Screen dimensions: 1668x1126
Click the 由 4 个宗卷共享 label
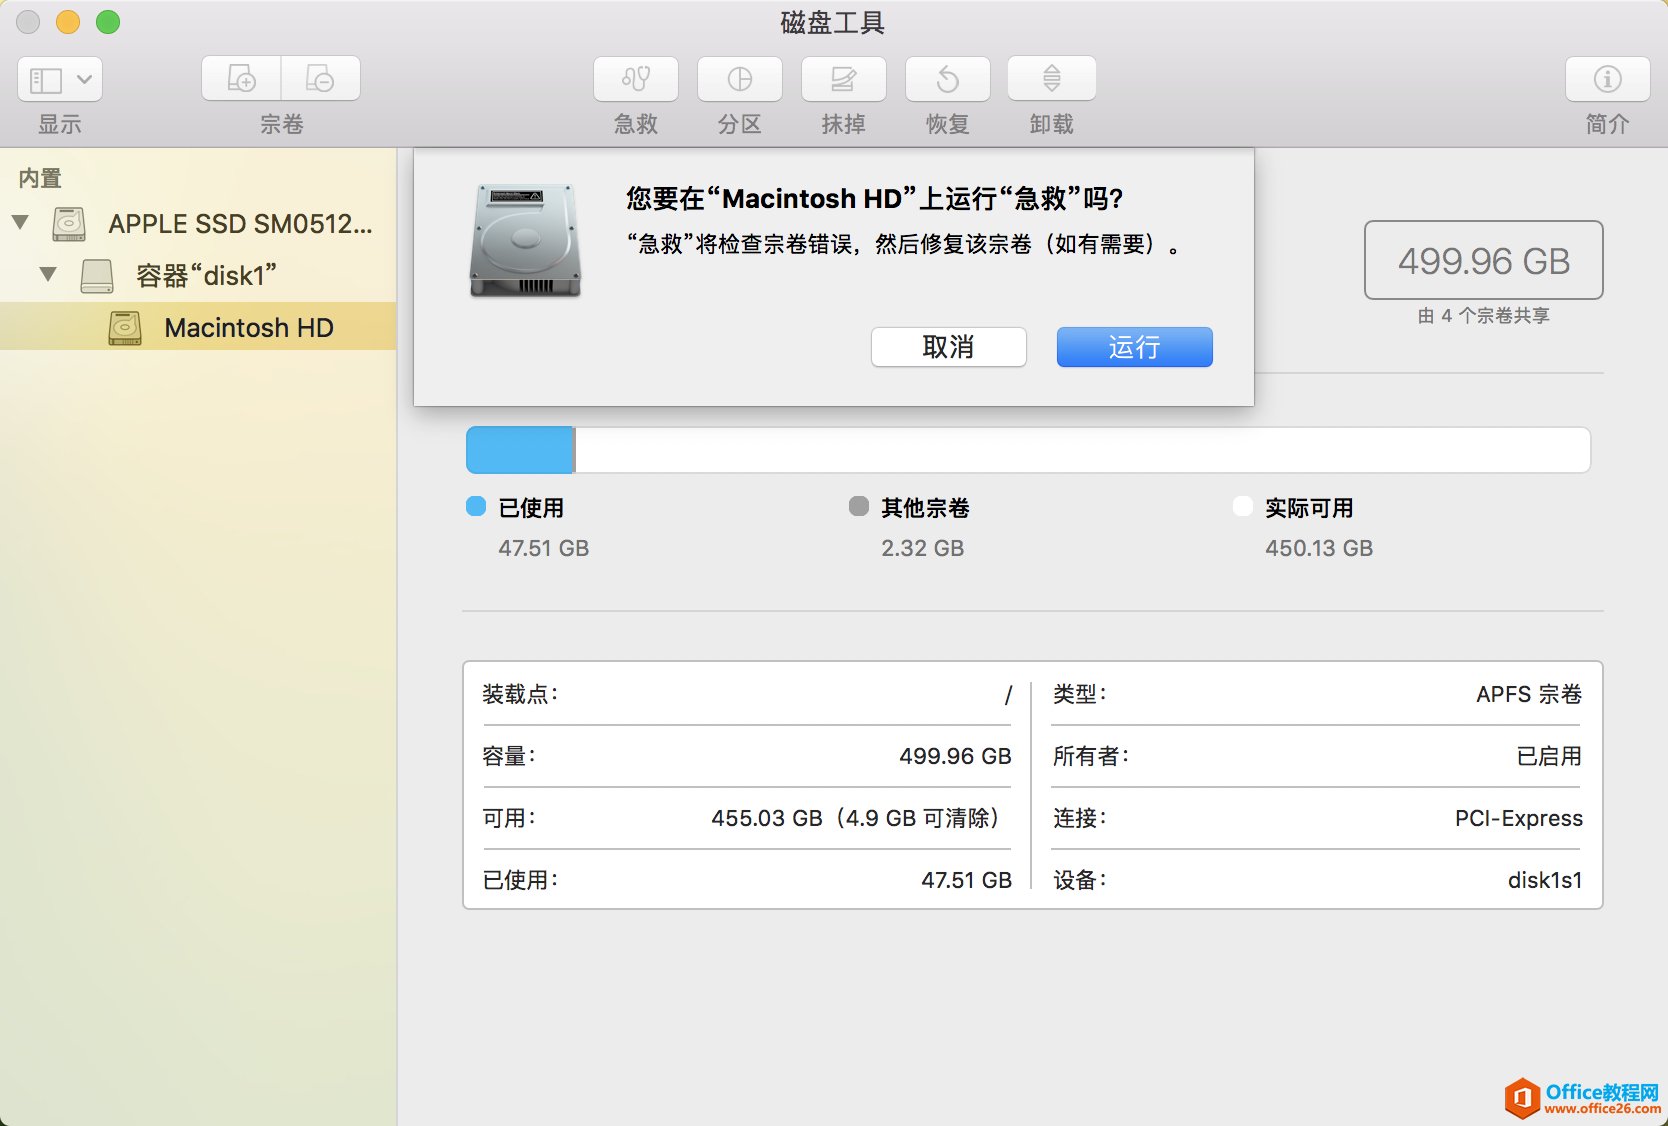[x=1484, y=316]
